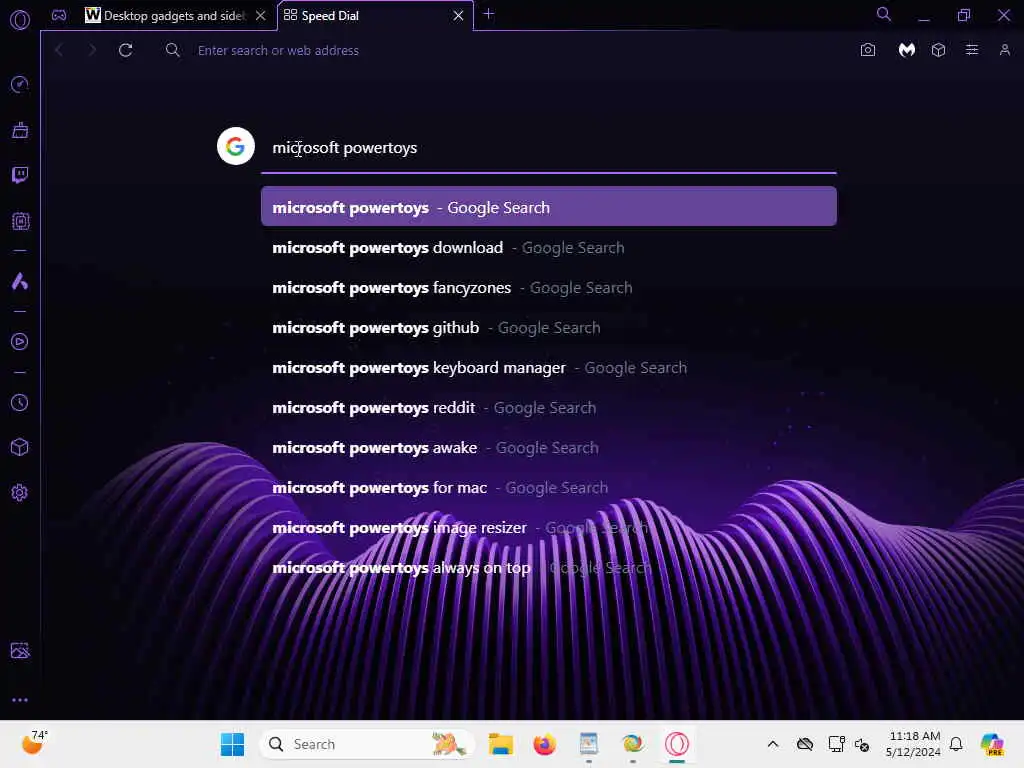Search tabs with top-right magnifier
This screenshot has height=768, width=1024.
pyautogui.click(x=883, y=14)
